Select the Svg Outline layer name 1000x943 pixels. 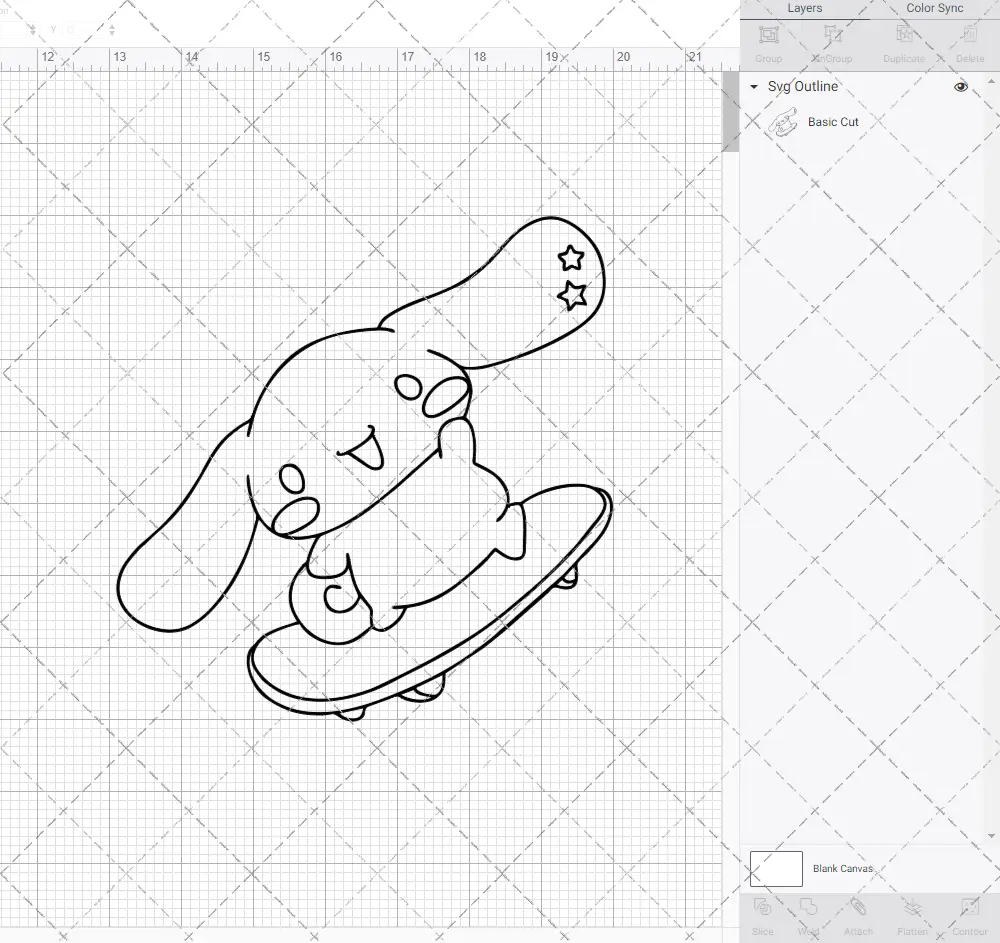click(x=802, y=87)
